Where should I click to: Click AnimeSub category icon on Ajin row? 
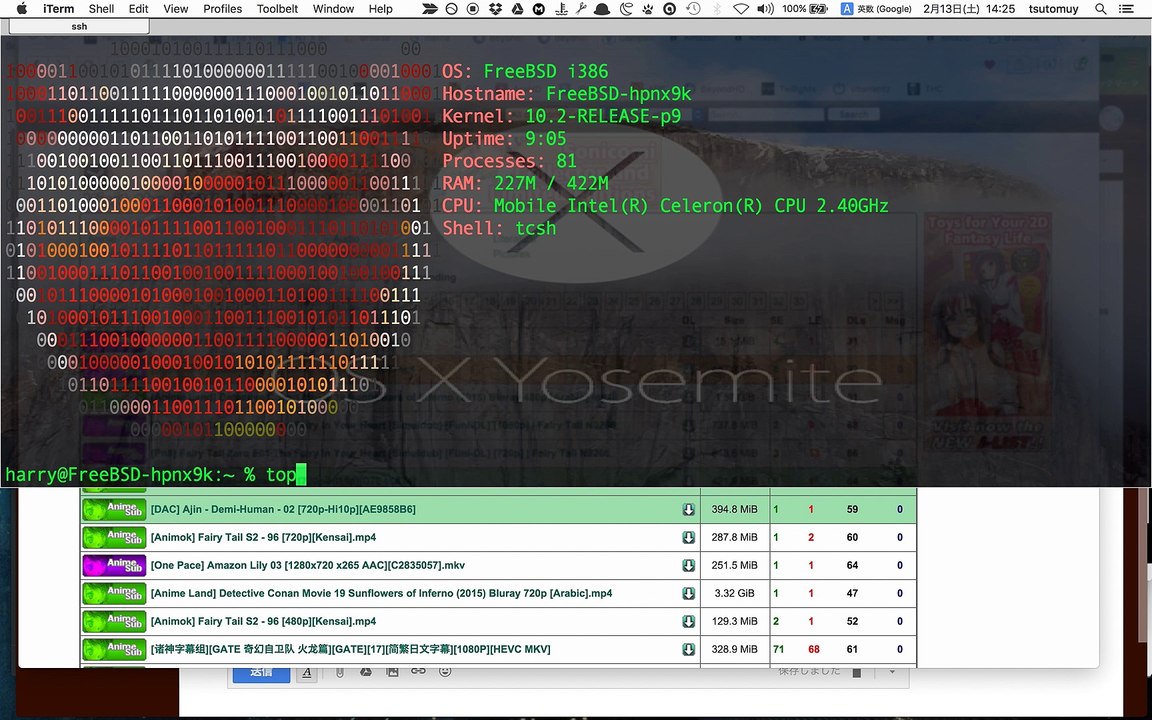click(x=114, y=509)
